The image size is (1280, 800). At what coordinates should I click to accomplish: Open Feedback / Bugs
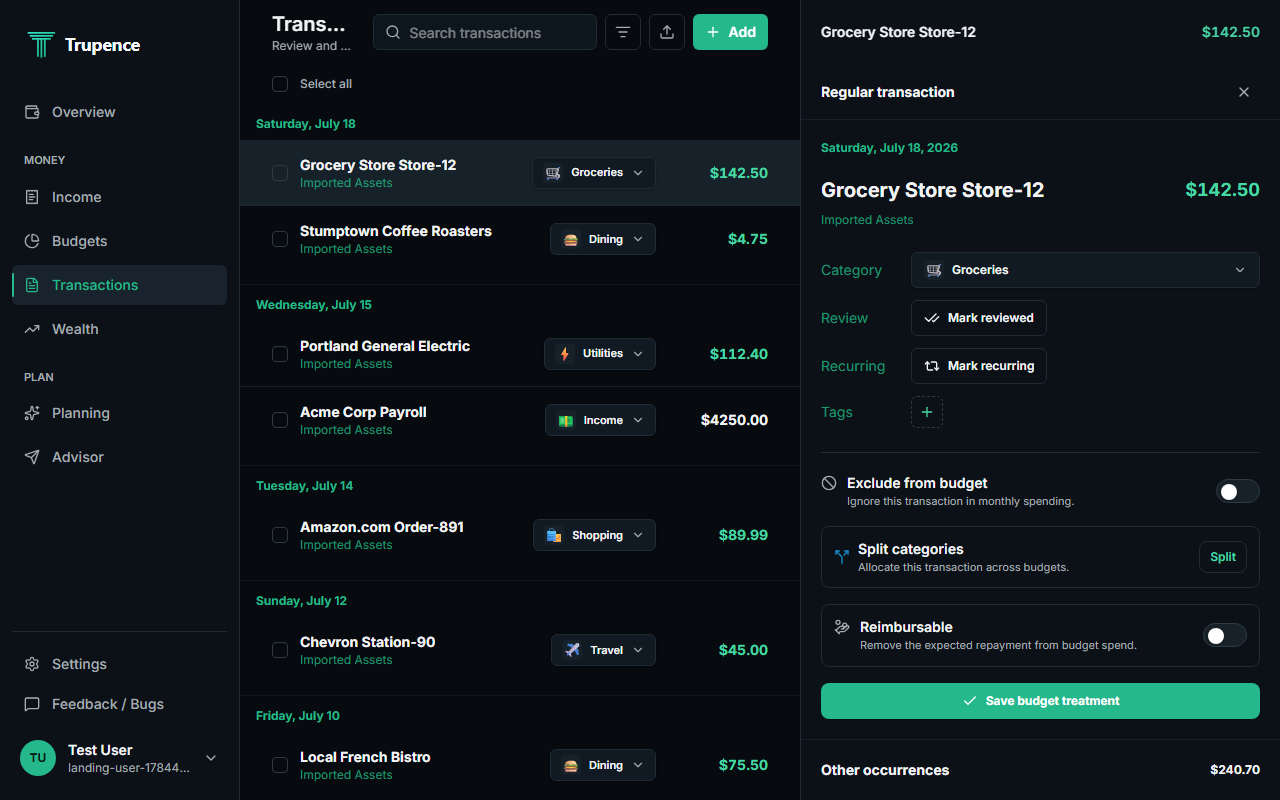[x=119, y=704]
